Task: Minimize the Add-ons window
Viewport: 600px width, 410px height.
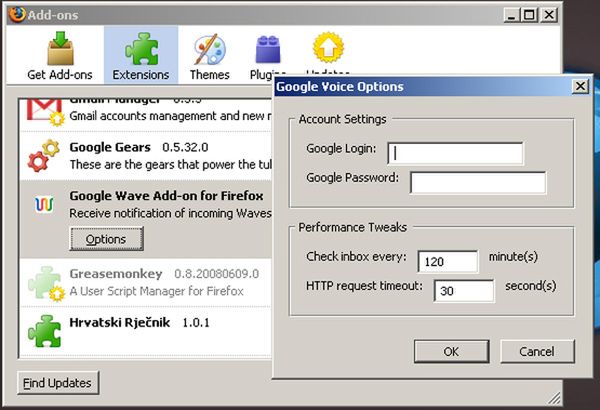Action: coord(512,15)
